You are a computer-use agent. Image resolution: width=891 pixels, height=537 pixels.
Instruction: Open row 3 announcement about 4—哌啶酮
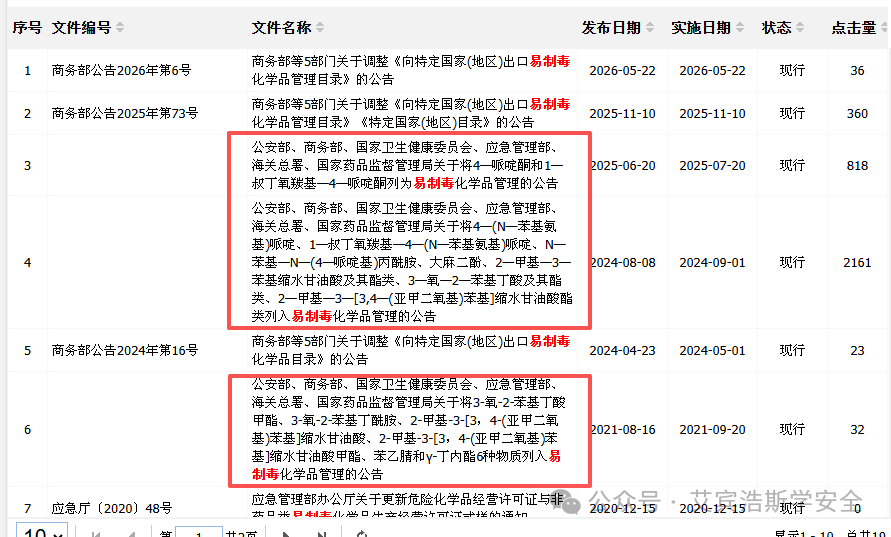(407, 165)
